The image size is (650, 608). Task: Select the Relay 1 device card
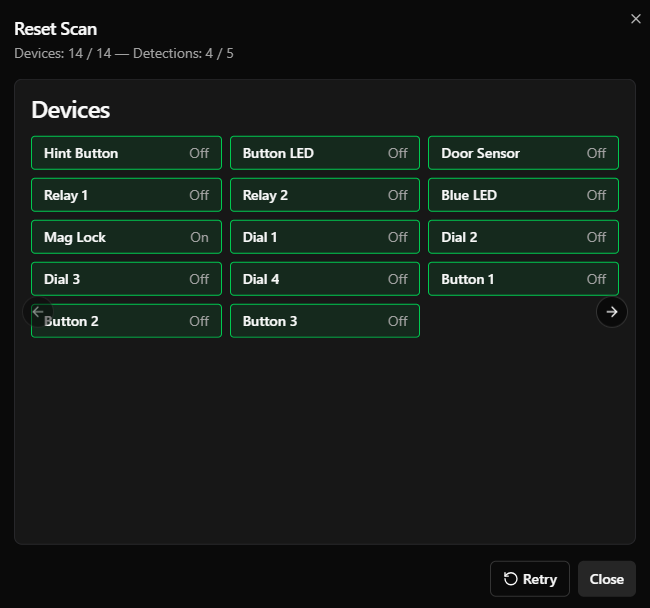[x=126, y=195]
